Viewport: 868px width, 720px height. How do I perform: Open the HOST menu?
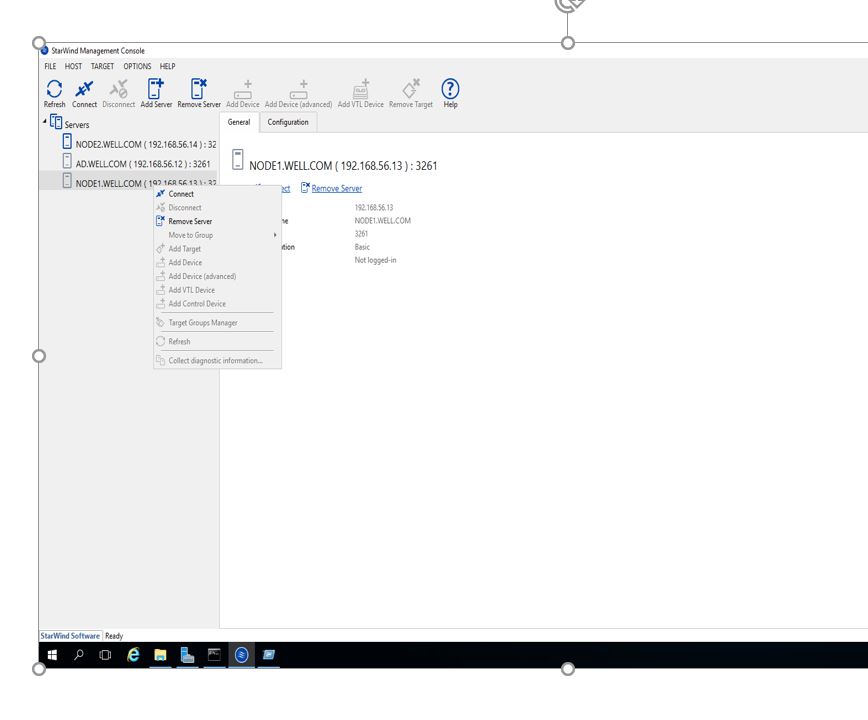click(x=73, y=66)
